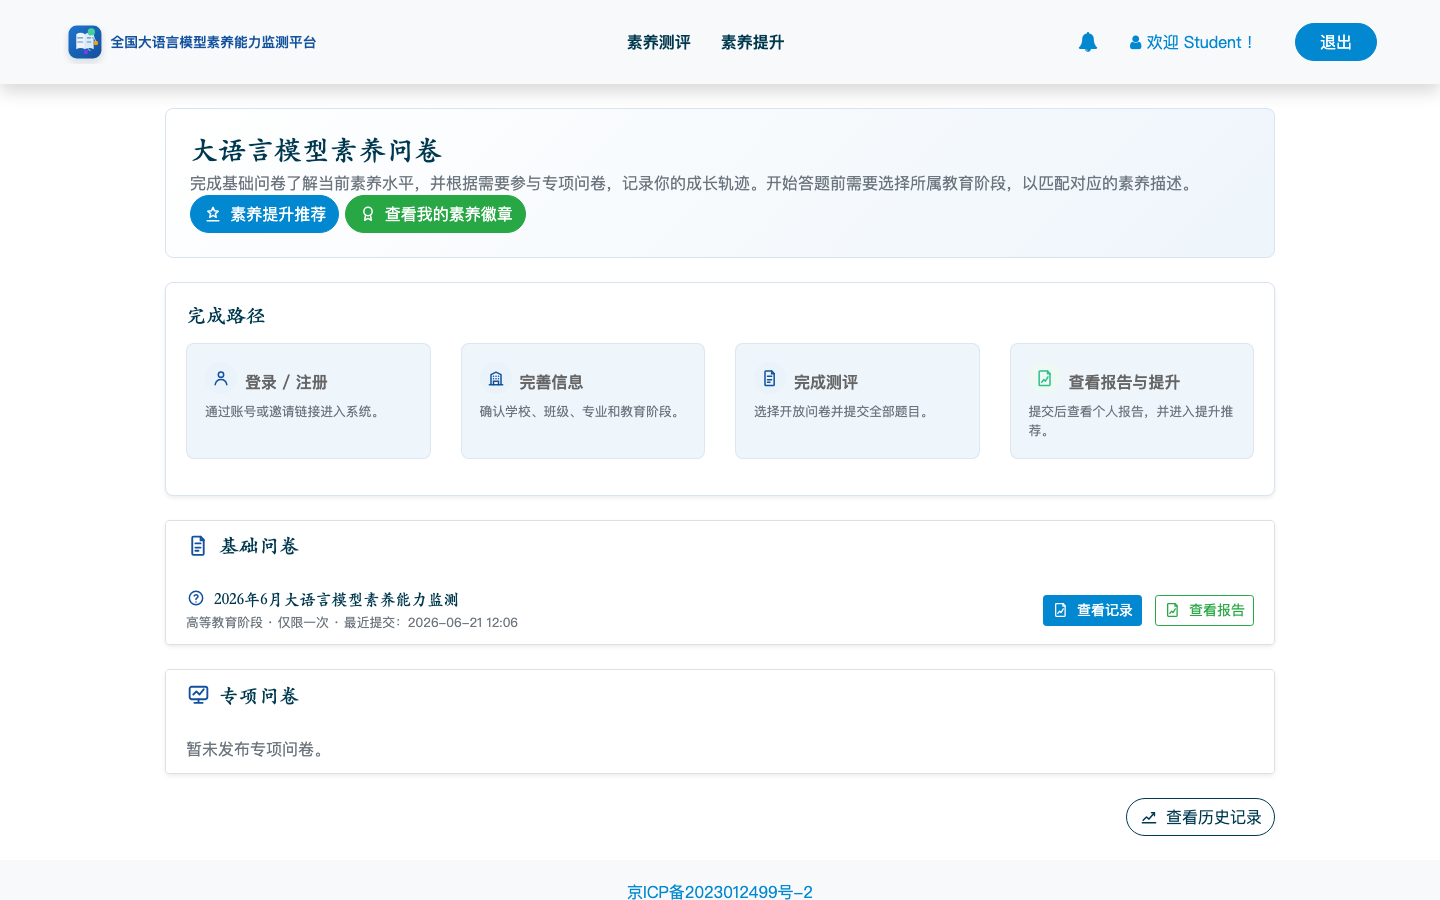Click the 大语言模型素养问卷 heading
The image size is (1440, 900).
point(317,150)
